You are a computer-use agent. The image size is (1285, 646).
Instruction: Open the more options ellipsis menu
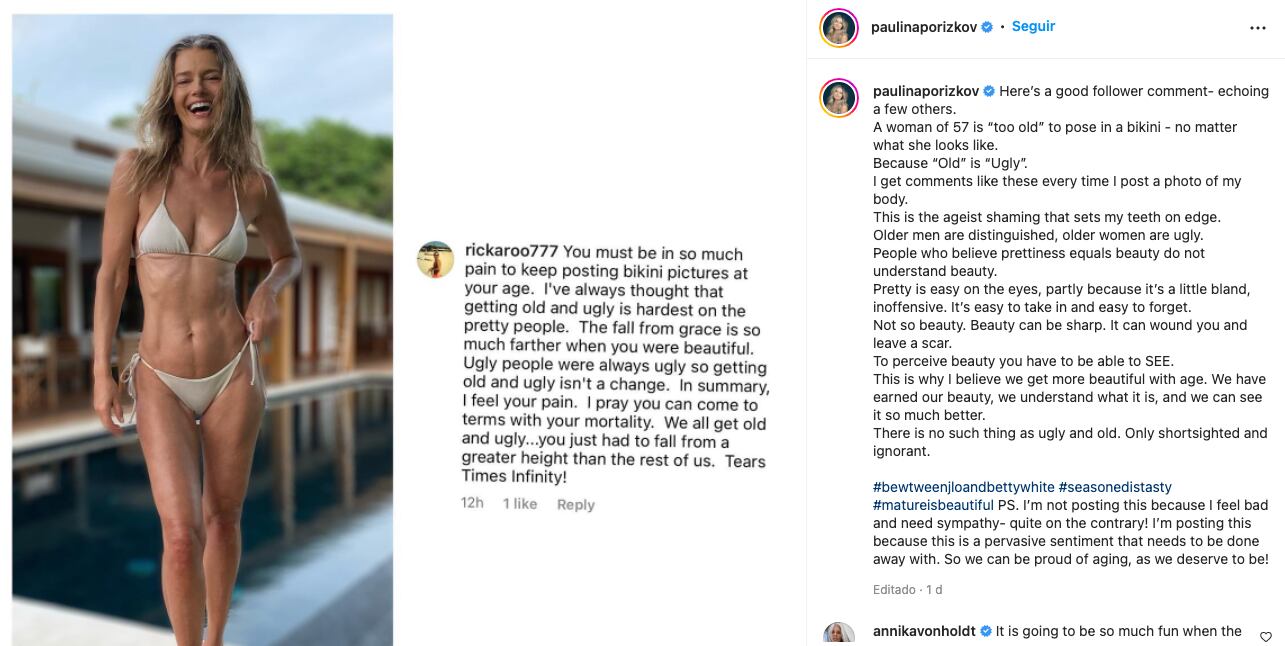click(1258, 28)
